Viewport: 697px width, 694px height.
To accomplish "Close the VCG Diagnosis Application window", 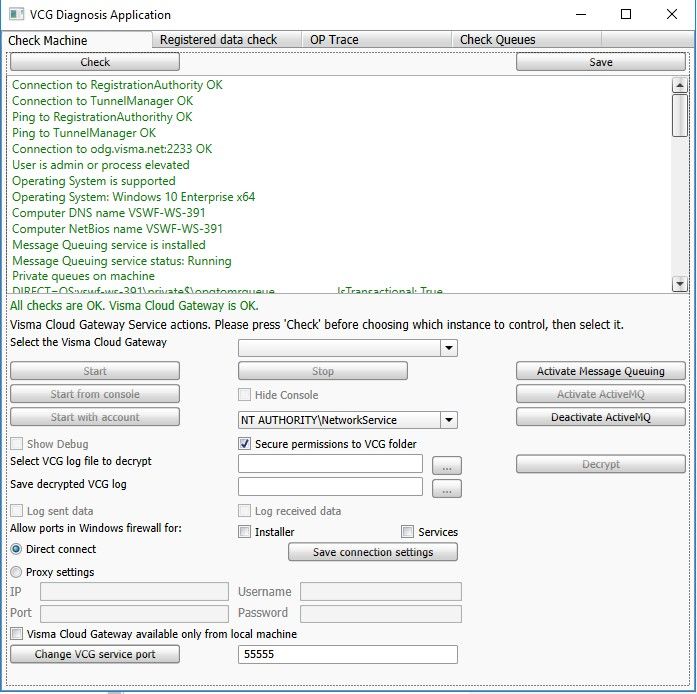I will [672, 14].
